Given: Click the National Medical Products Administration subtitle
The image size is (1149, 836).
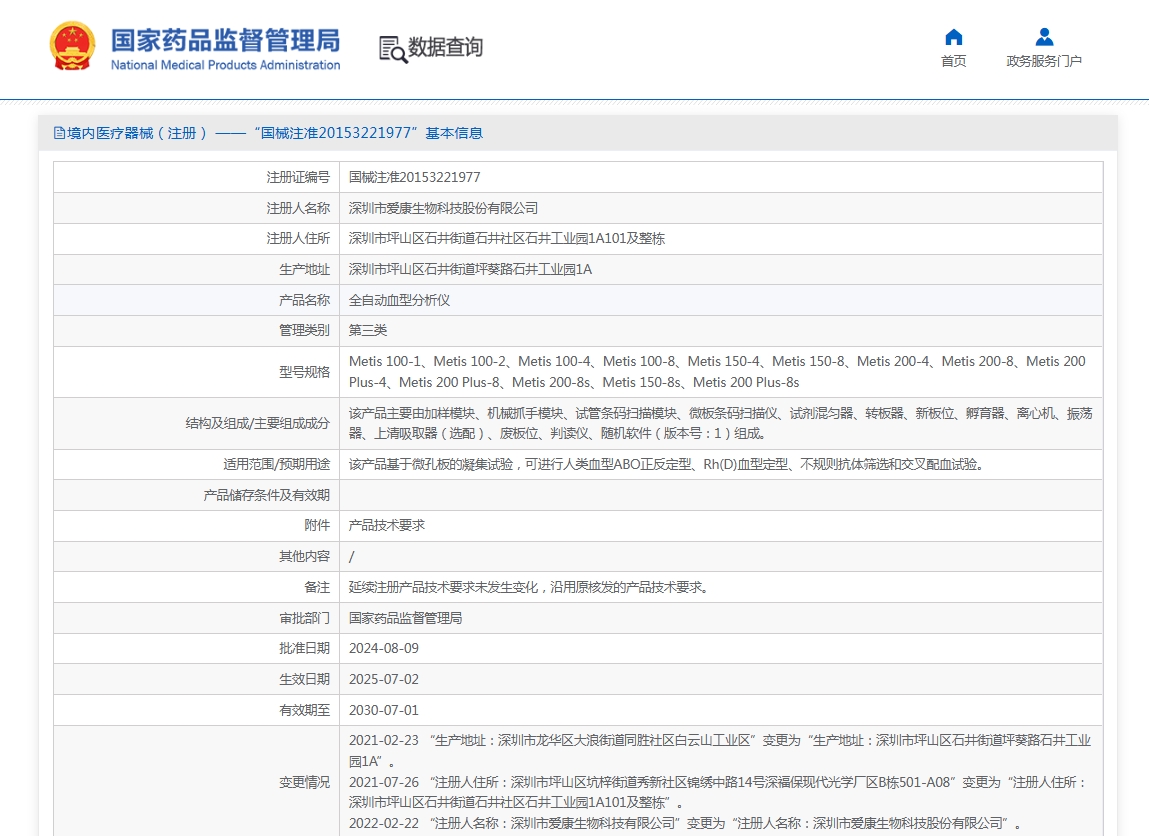Looking at the screenshot, I should [226, 65].
